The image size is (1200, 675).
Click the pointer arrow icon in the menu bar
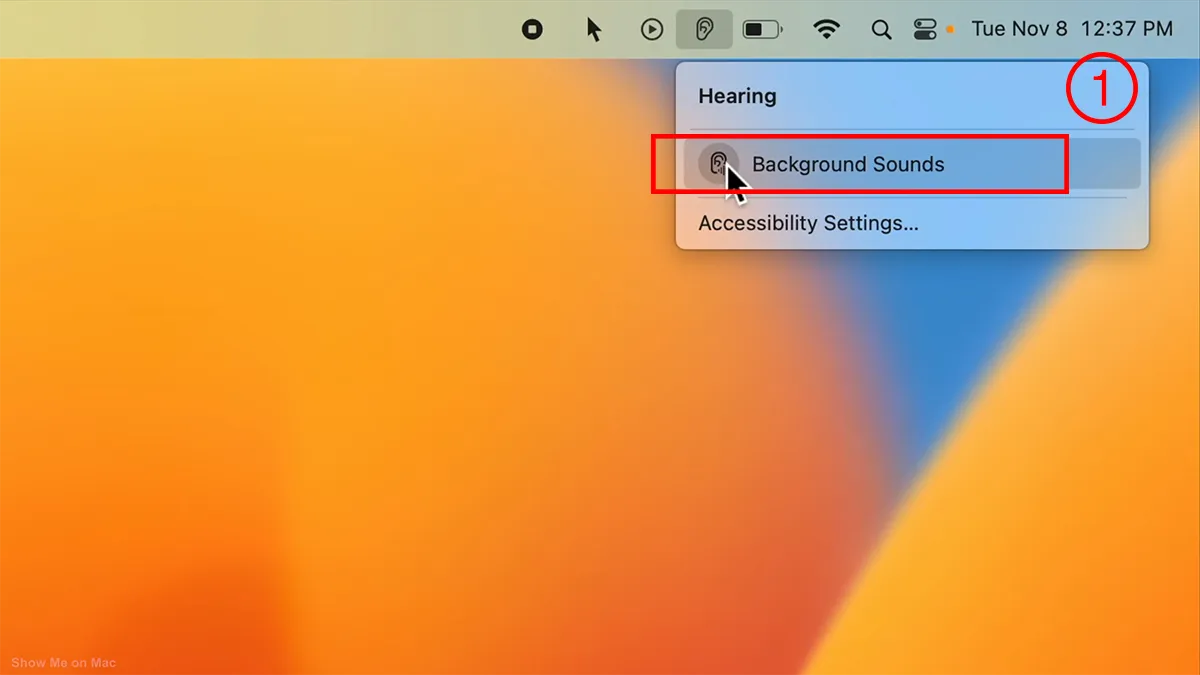pos(594,30)
